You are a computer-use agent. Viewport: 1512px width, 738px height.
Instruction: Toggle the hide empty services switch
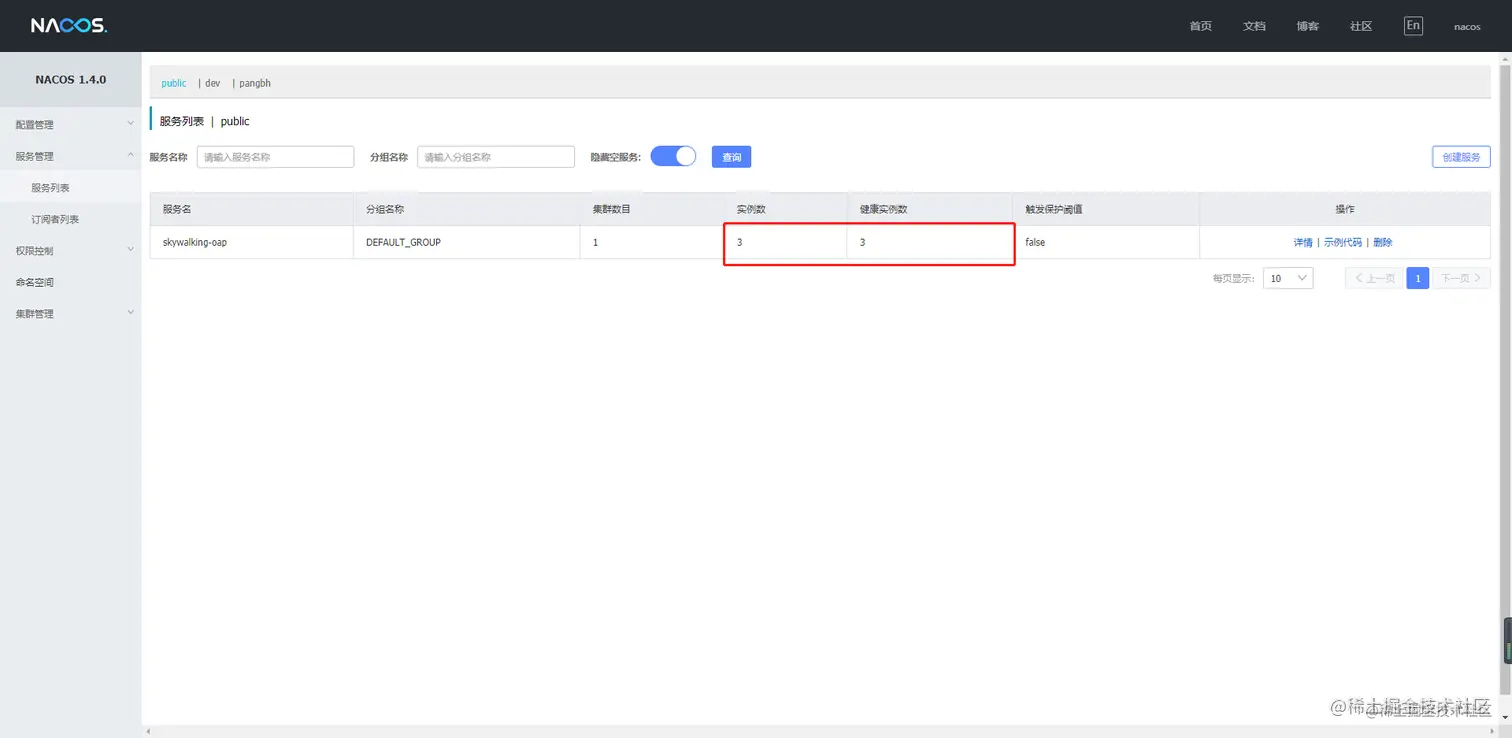(673, 156)
